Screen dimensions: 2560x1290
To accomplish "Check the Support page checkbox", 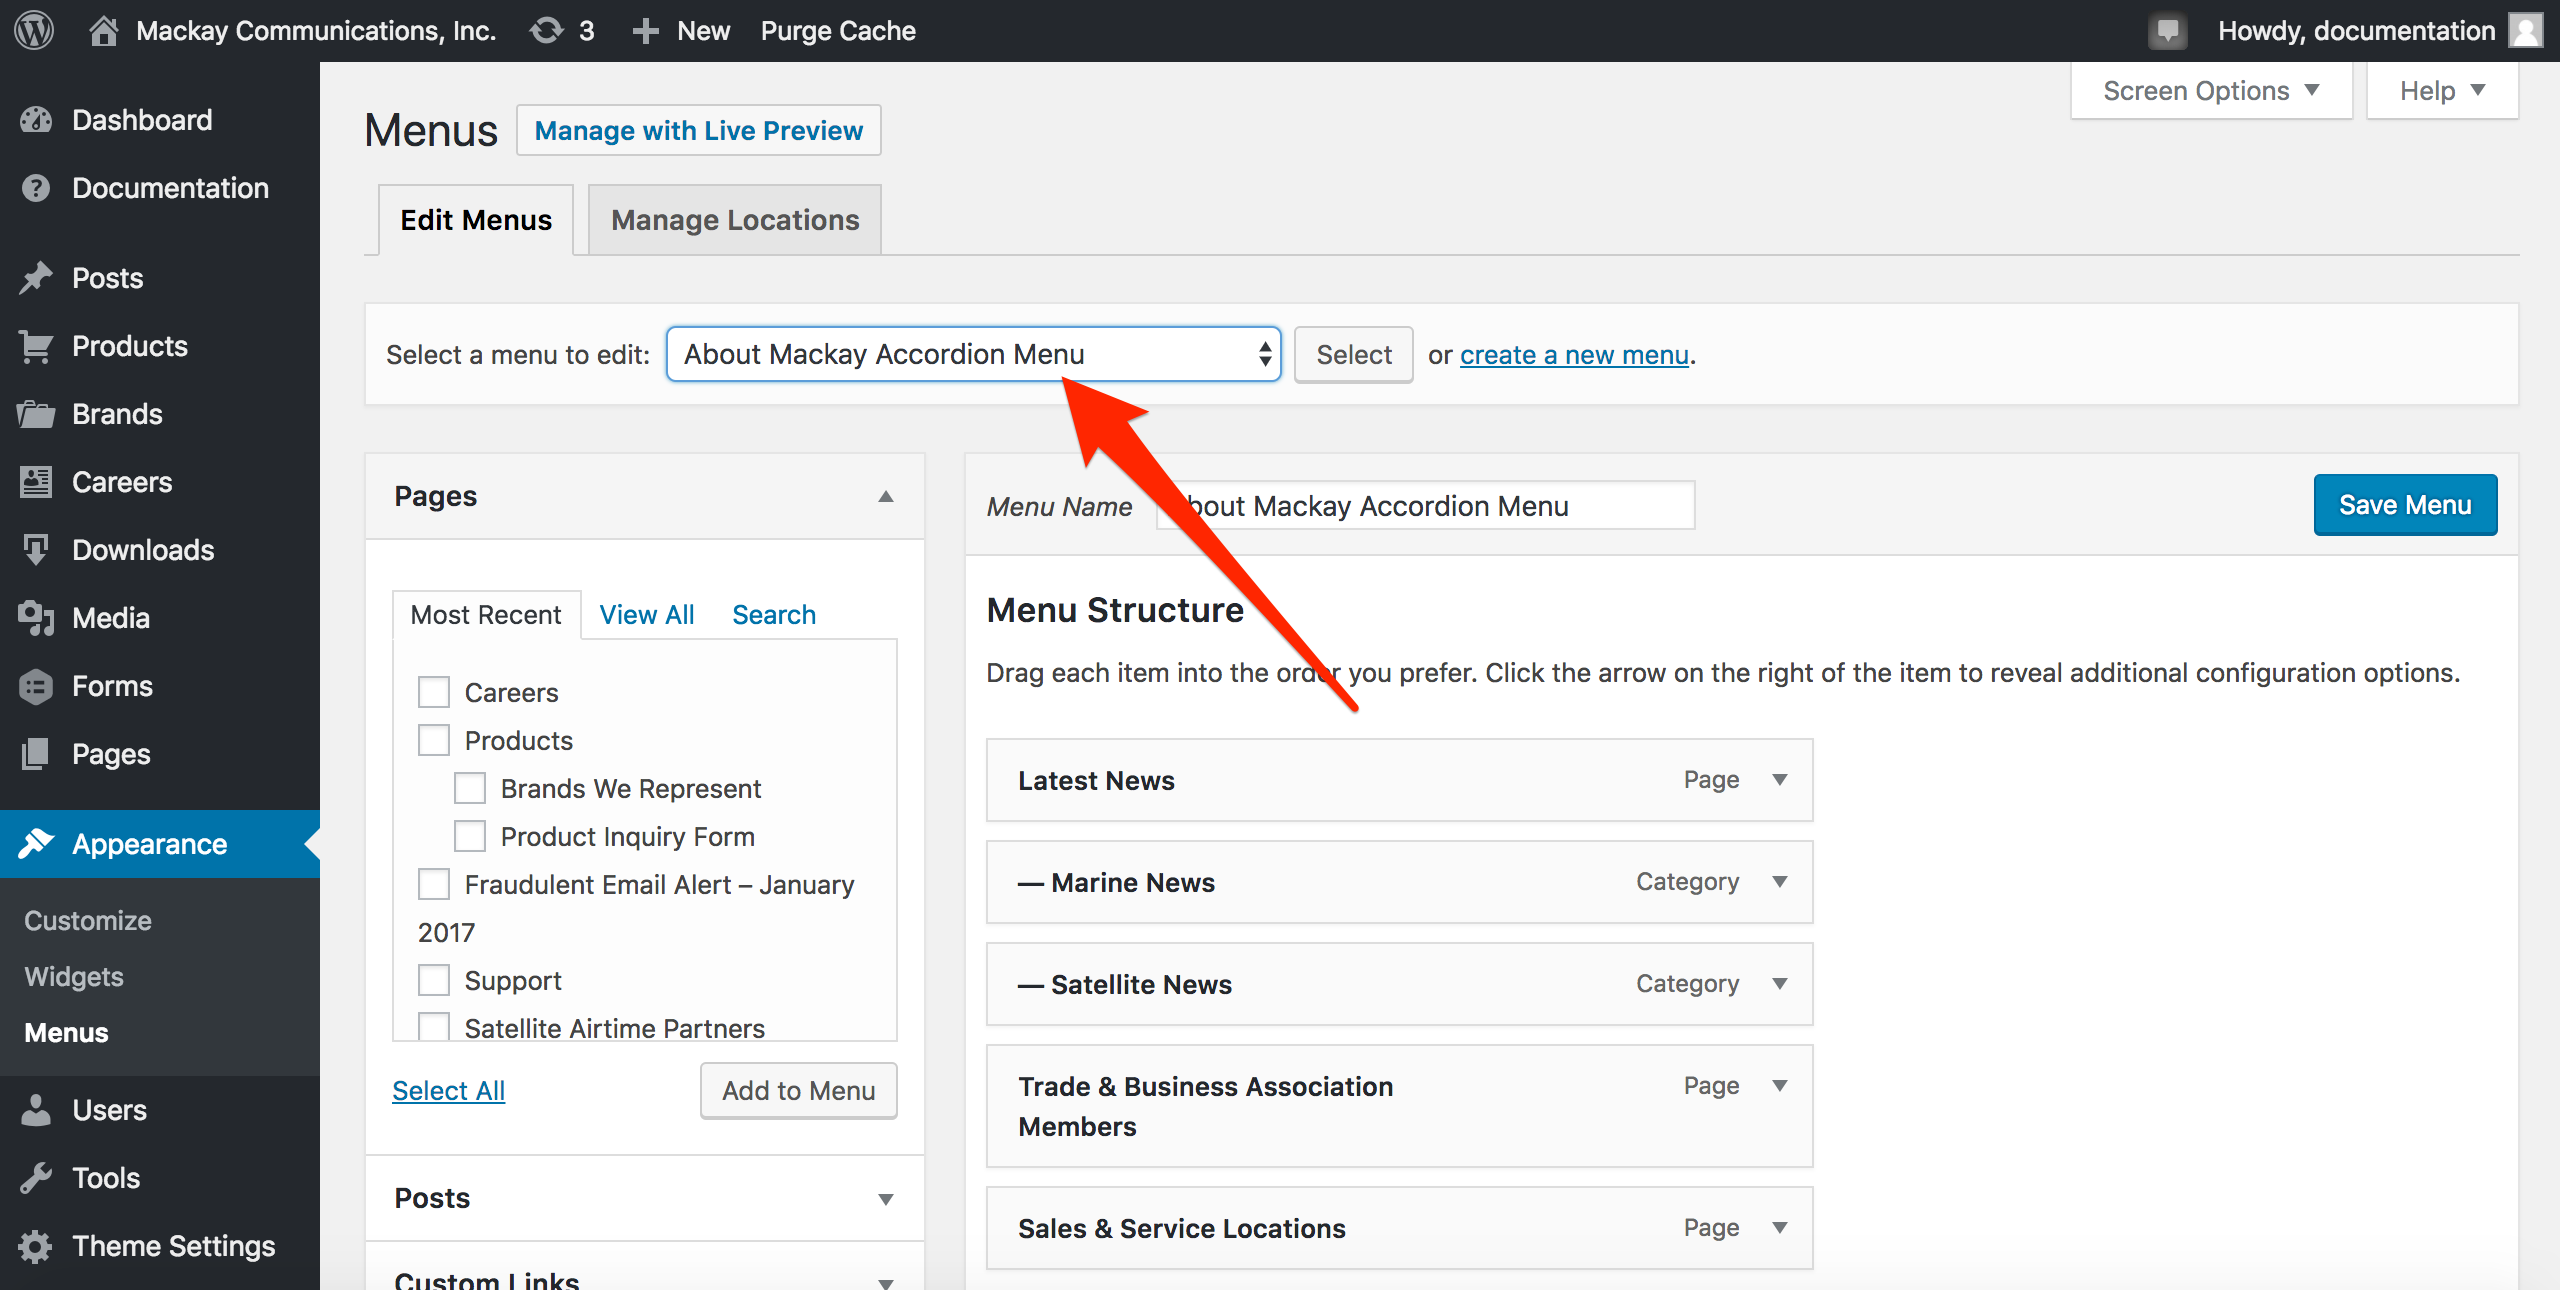I will (x=434, y=980).
